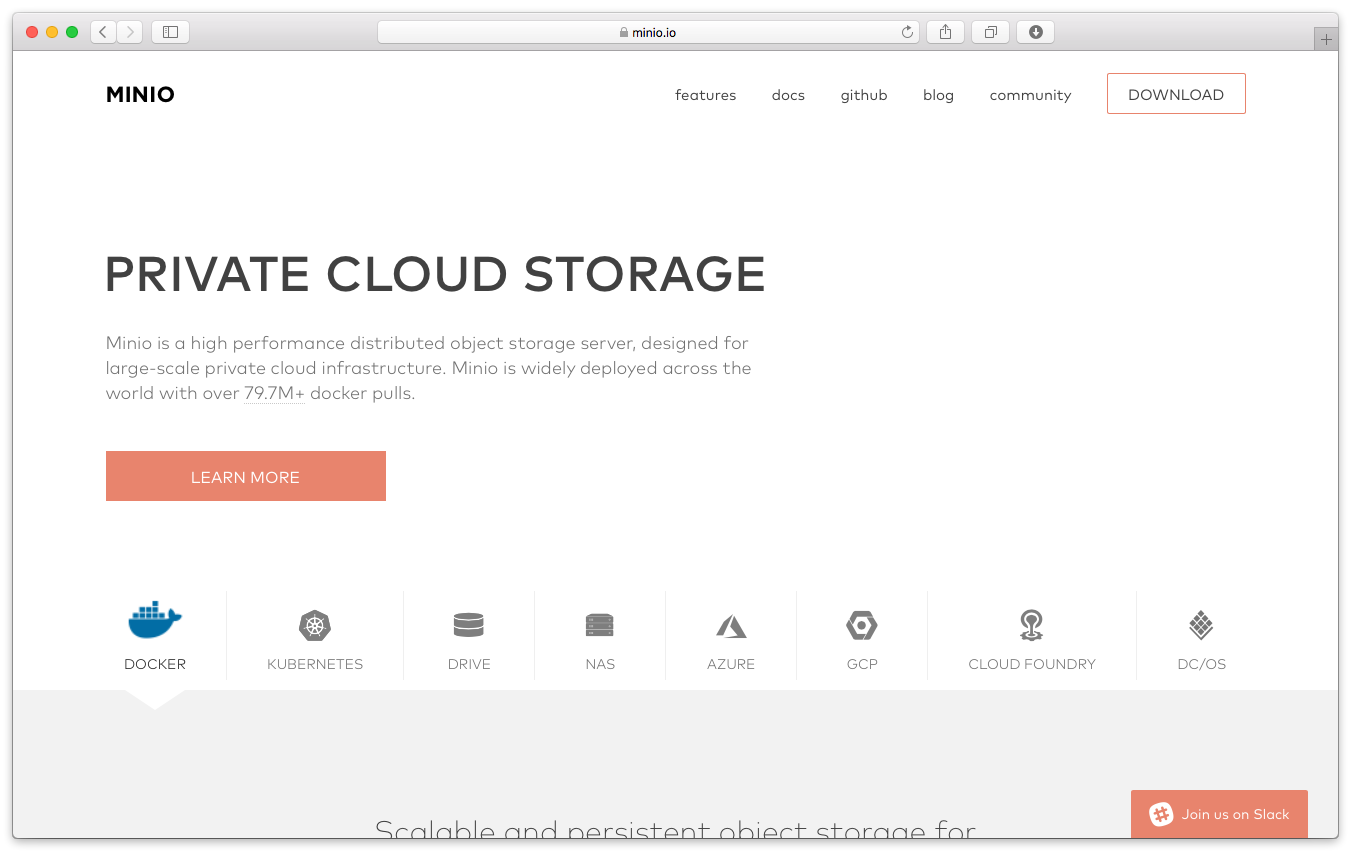
Task: Click the MINIO logo
Action: tap(140, 95)
